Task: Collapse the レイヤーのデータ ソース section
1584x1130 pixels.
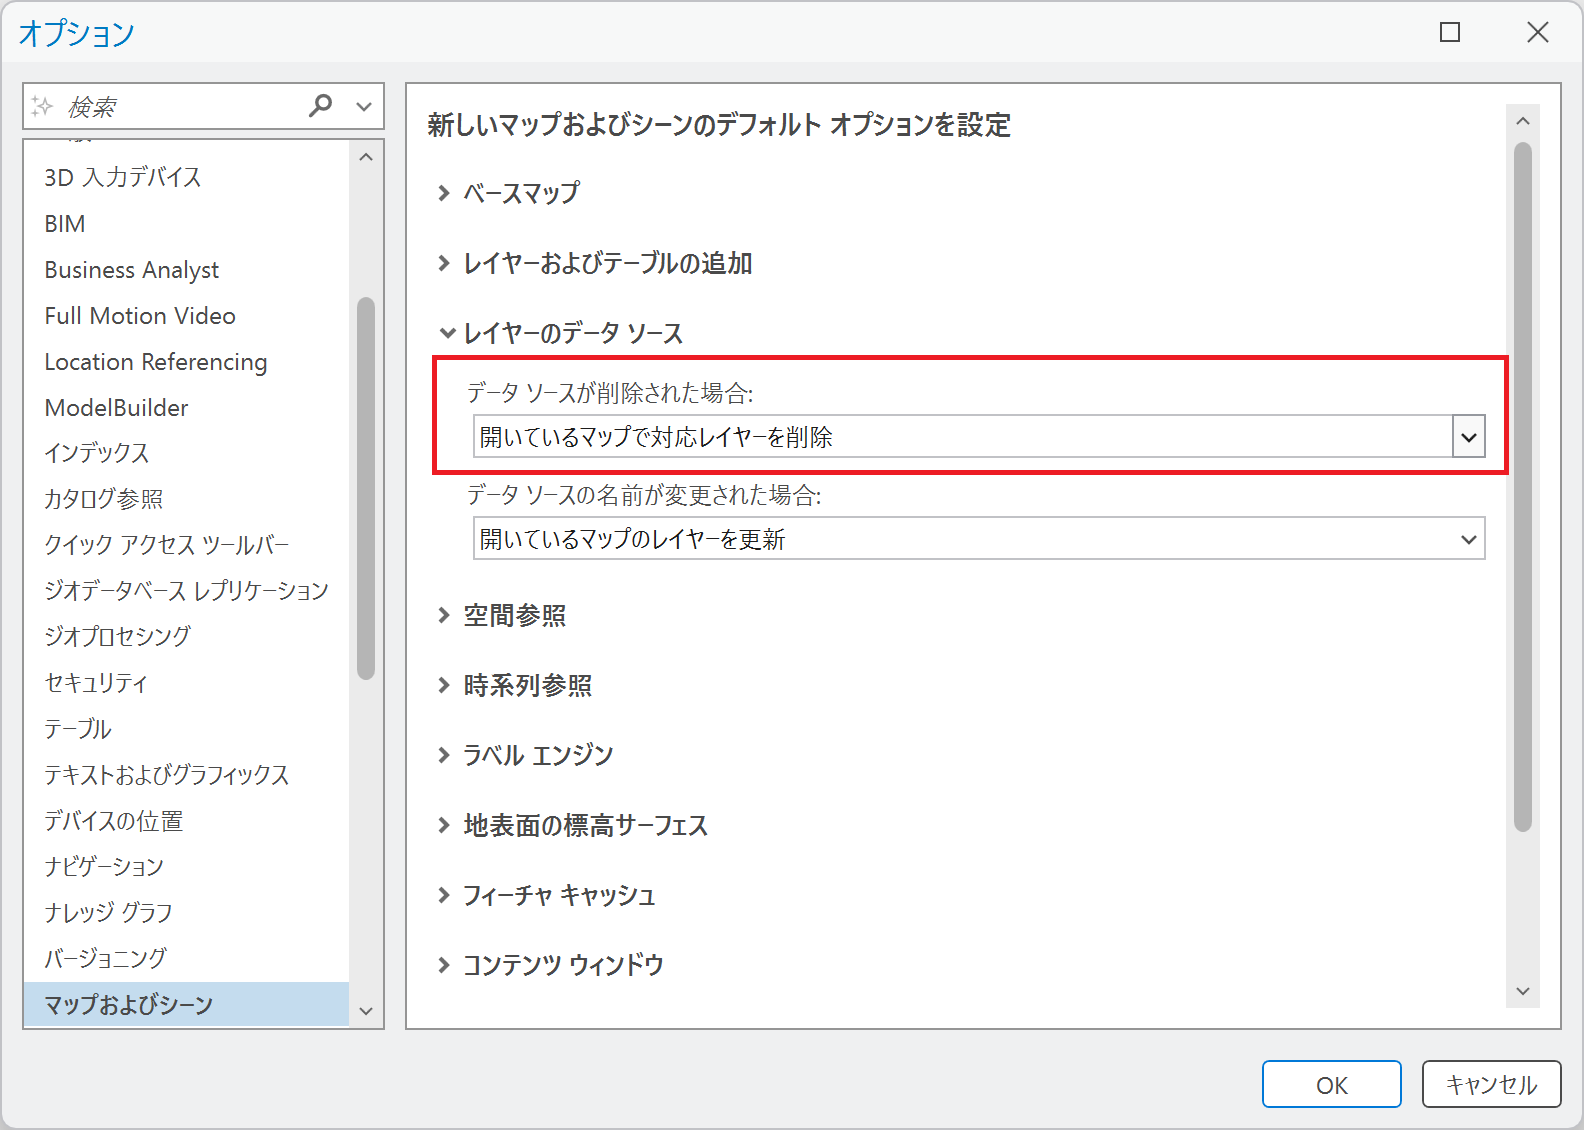Action: coord(446,333)
